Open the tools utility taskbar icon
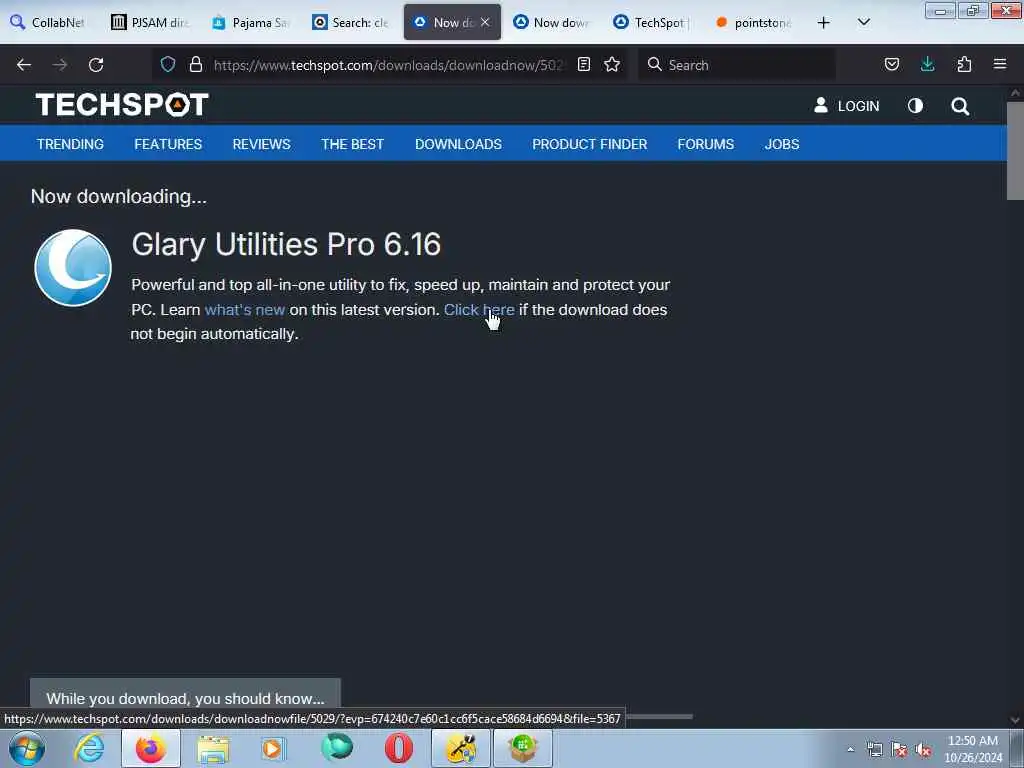 coord(460,748)
